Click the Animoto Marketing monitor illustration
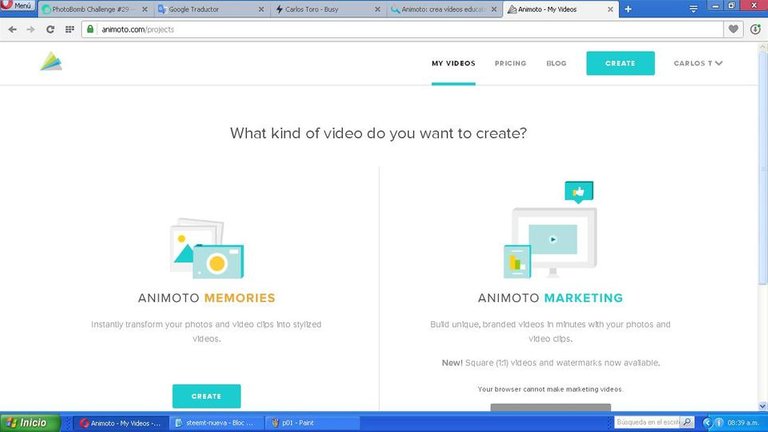The height and width of the screenshot is (432, 768). point(551,230)
